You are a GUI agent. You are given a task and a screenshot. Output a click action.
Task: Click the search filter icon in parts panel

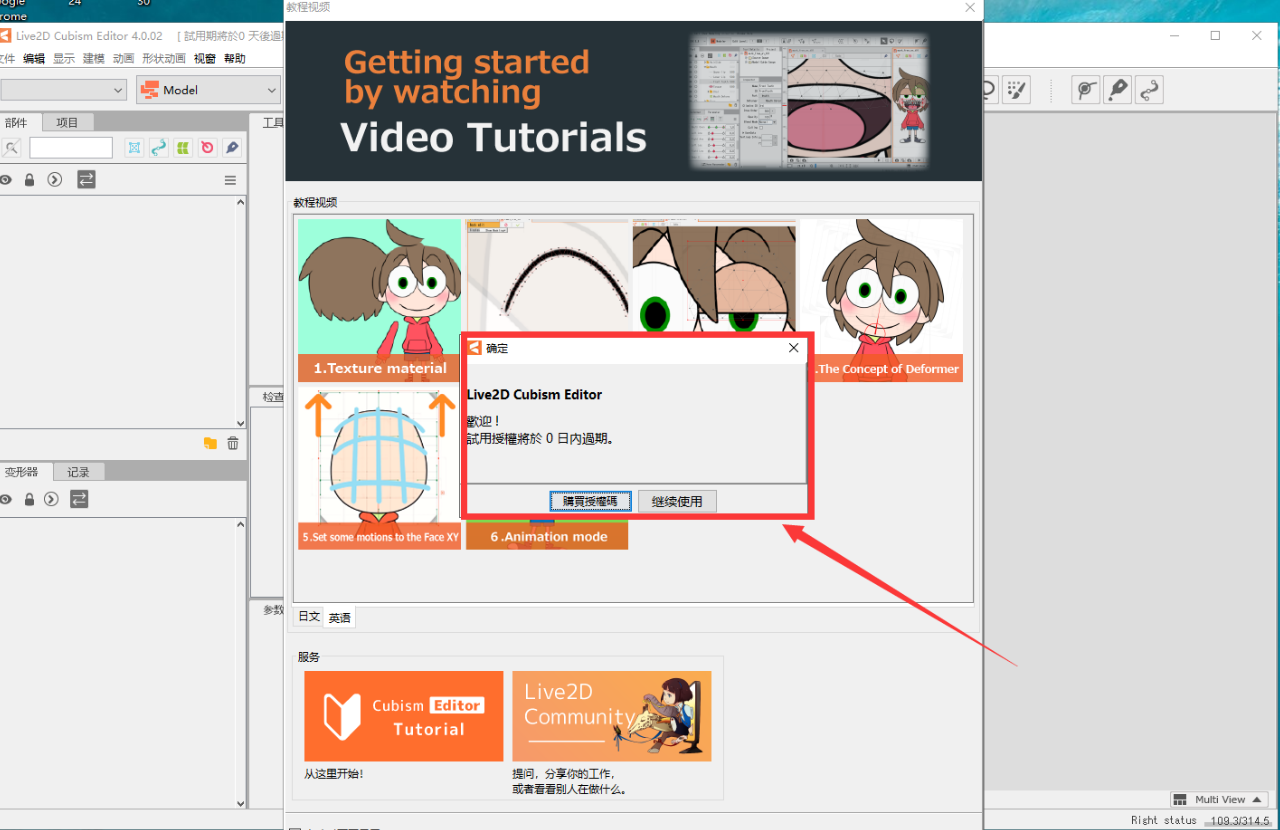pyautogui.click(x=11, y=148)
